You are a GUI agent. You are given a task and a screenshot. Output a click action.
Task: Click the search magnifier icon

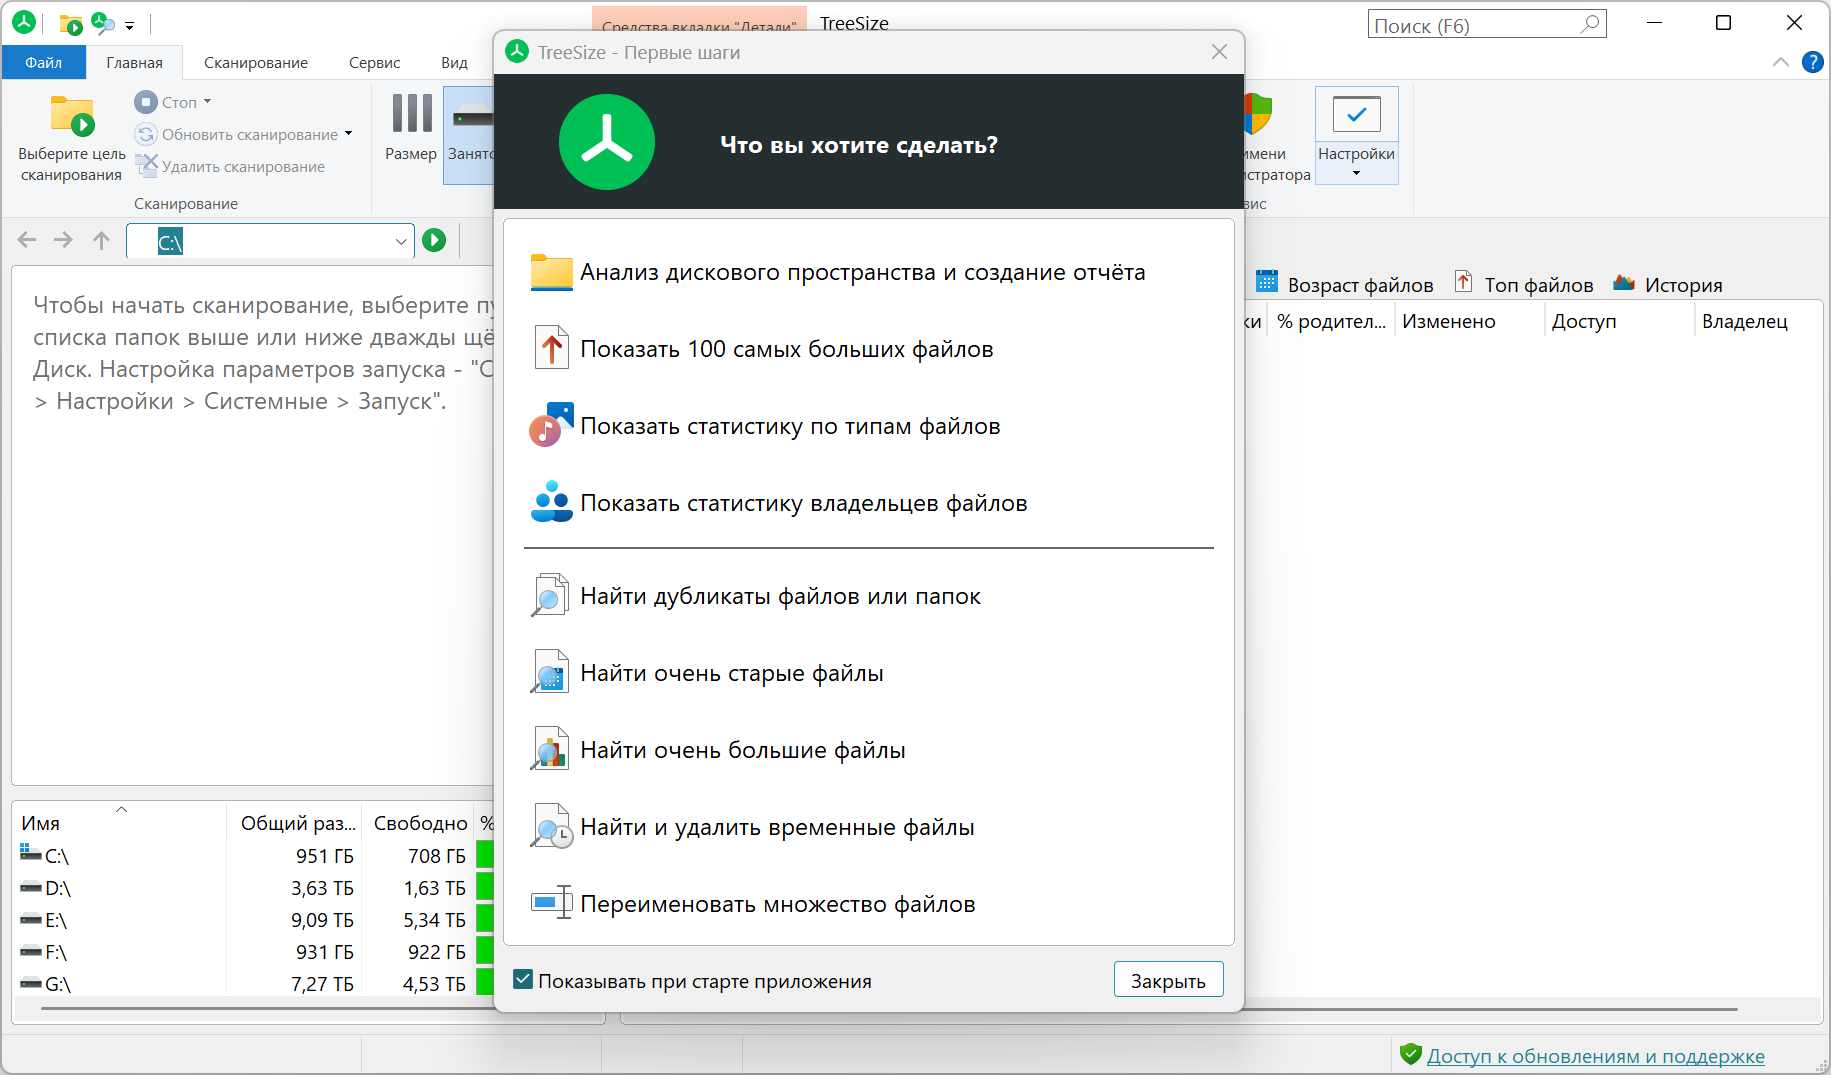pyautogui.click(x=1589, y=24)
